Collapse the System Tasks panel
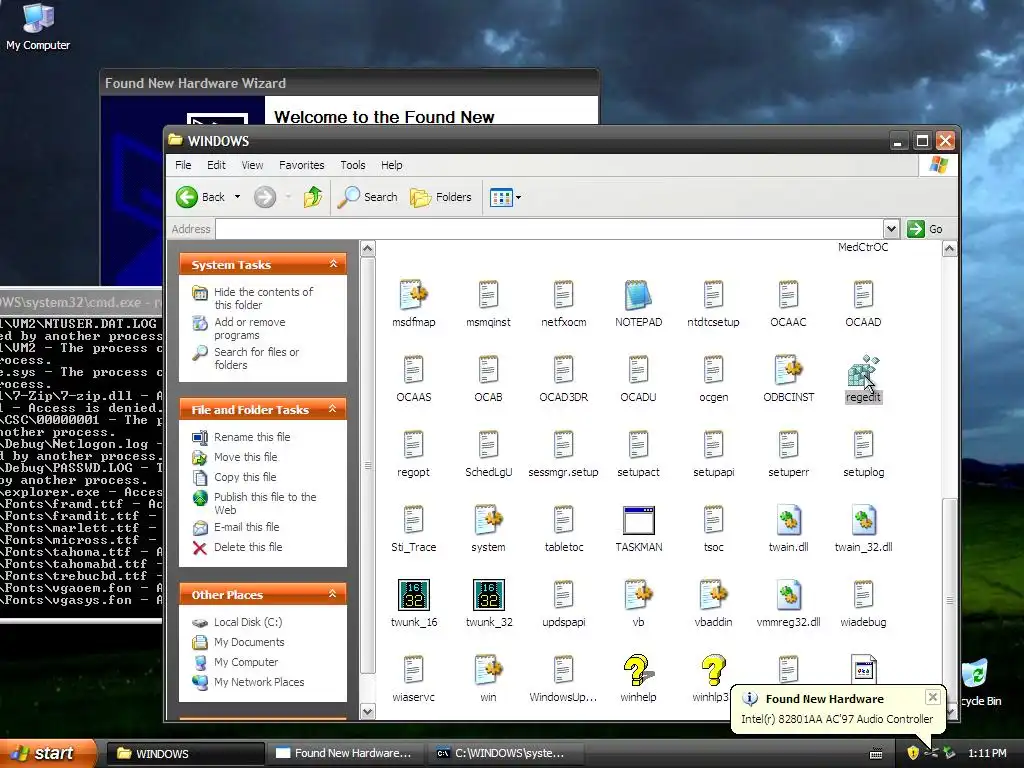Viewport: 1024px width, 768px height. pyautogui.click(x=333, y=264)
